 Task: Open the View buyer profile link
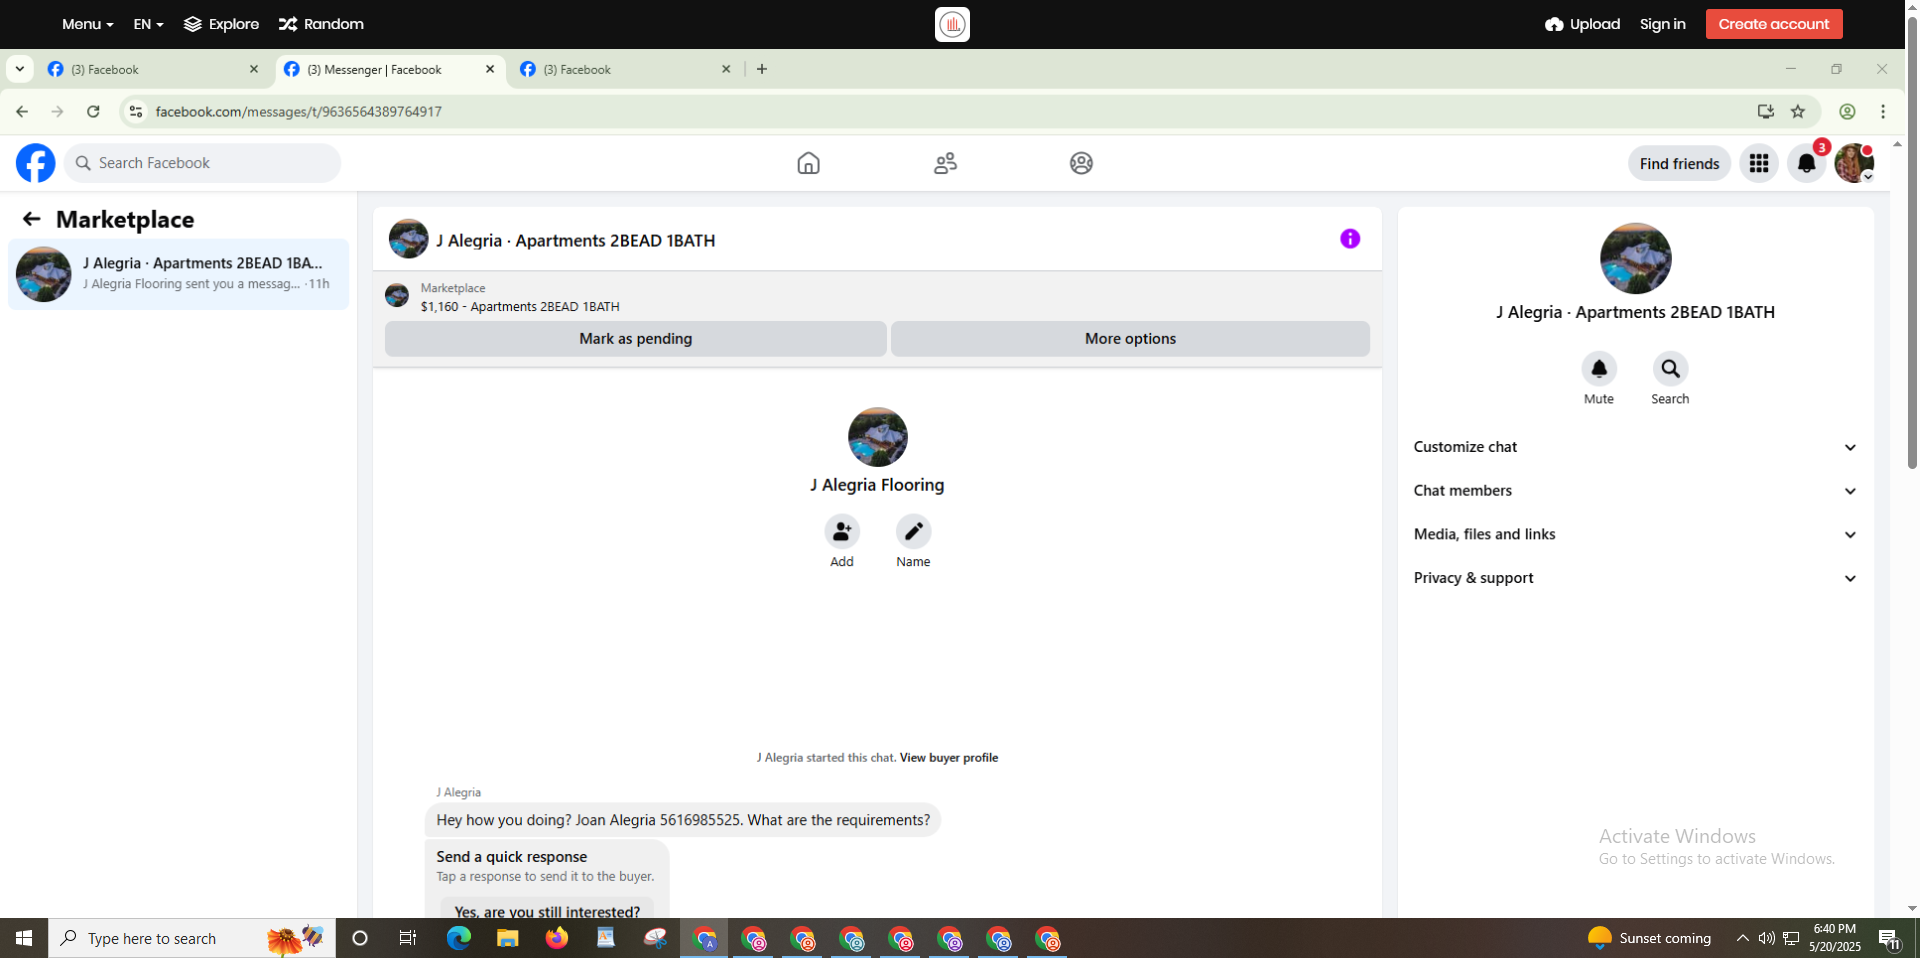pos(949,758)
